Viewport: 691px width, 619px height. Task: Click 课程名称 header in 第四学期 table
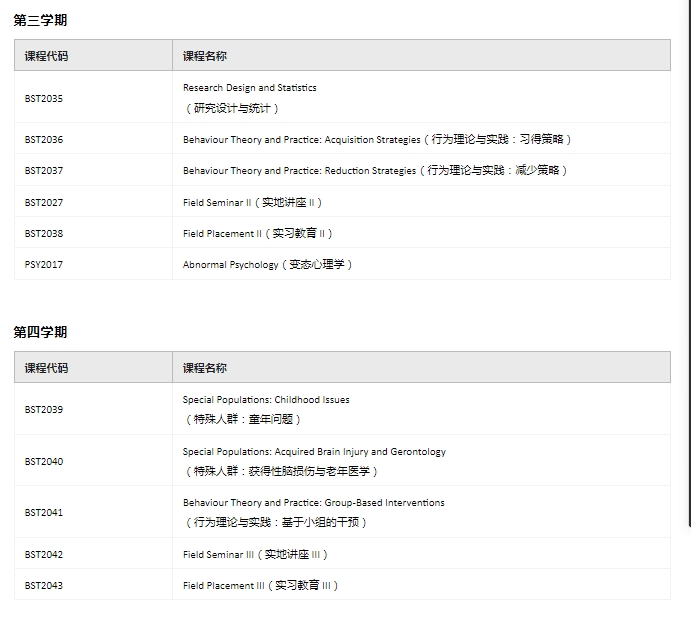click(204, 368)
